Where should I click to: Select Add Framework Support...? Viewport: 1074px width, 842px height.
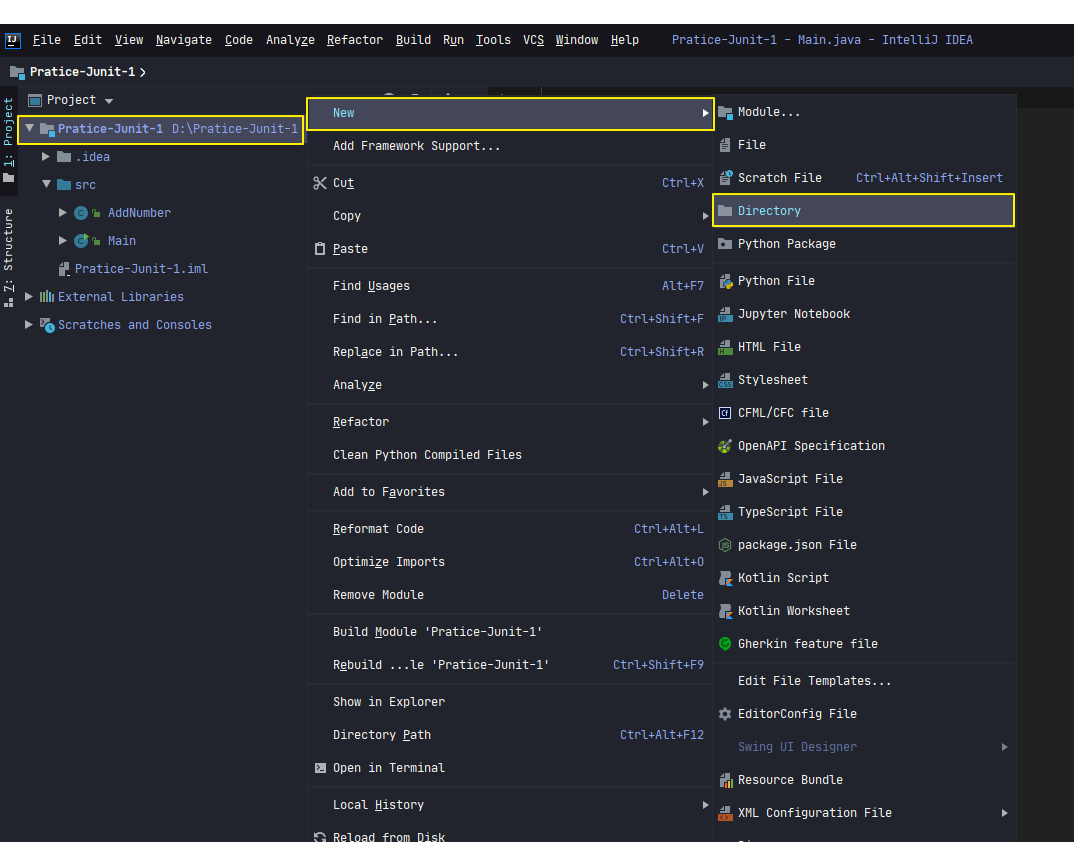point(510,146)
